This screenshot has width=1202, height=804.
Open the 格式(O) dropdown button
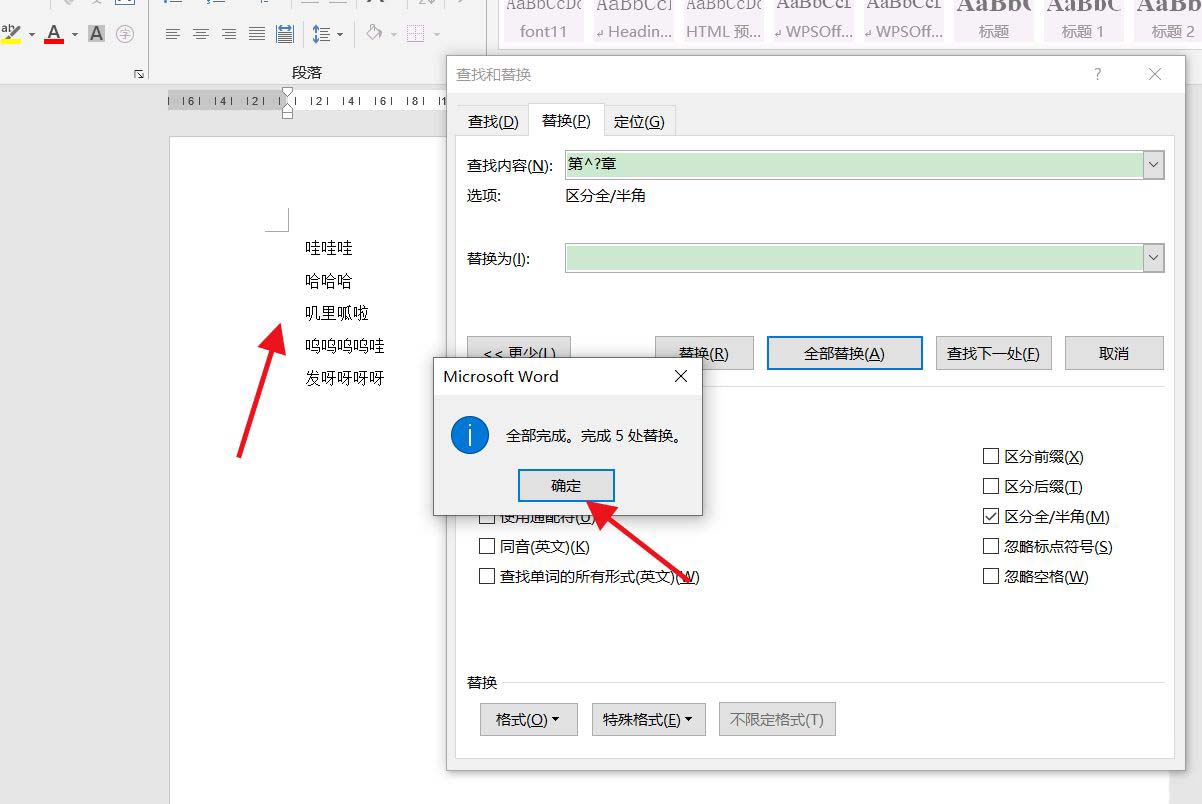(x=528, y=719)
